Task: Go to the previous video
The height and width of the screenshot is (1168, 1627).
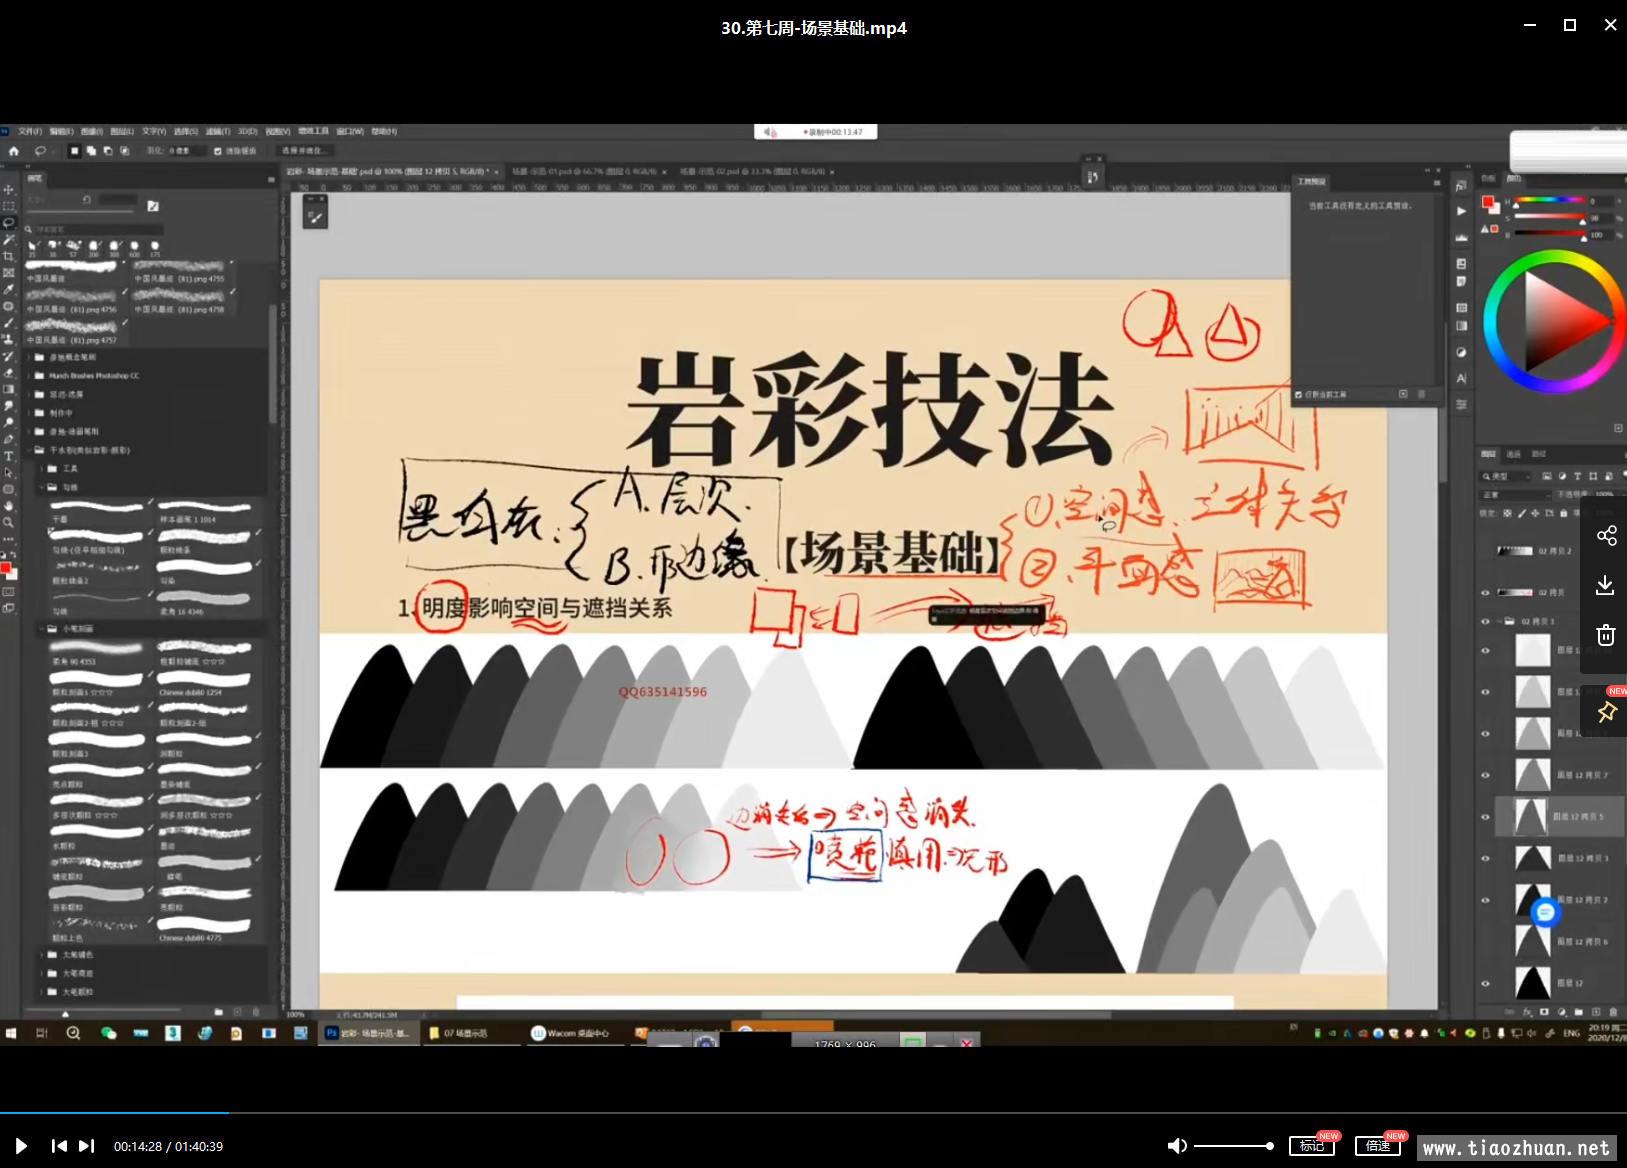Action: coord(59,1146)
